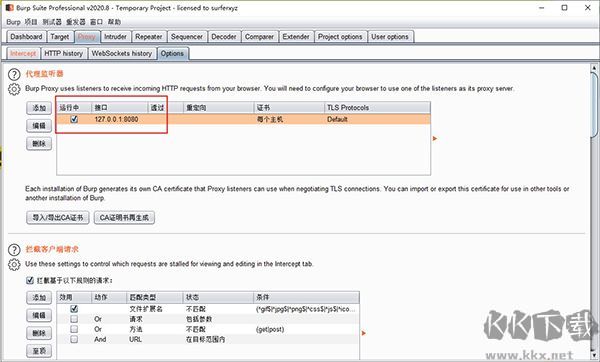Viewport: 600px width, 362px height.
Task: Switch to the Repeater tab
Action: [149, 37]
